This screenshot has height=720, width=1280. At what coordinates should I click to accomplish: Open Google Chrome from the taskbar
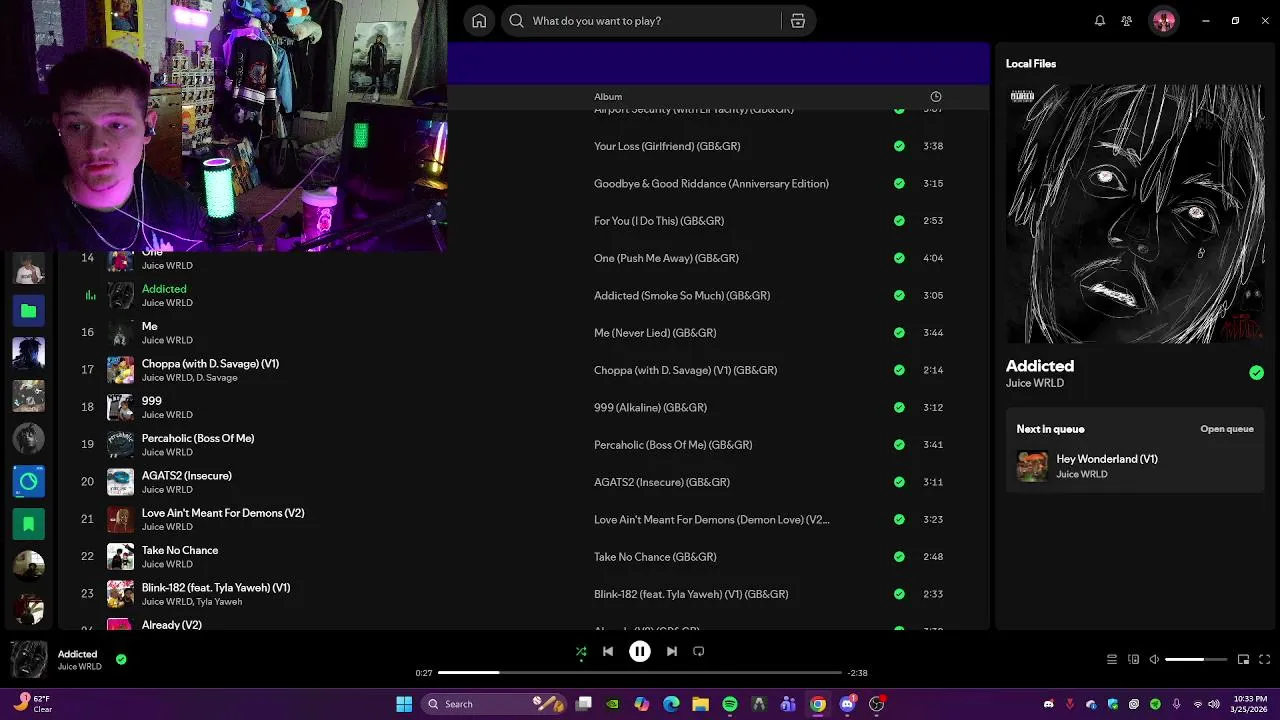pos(818,704)
